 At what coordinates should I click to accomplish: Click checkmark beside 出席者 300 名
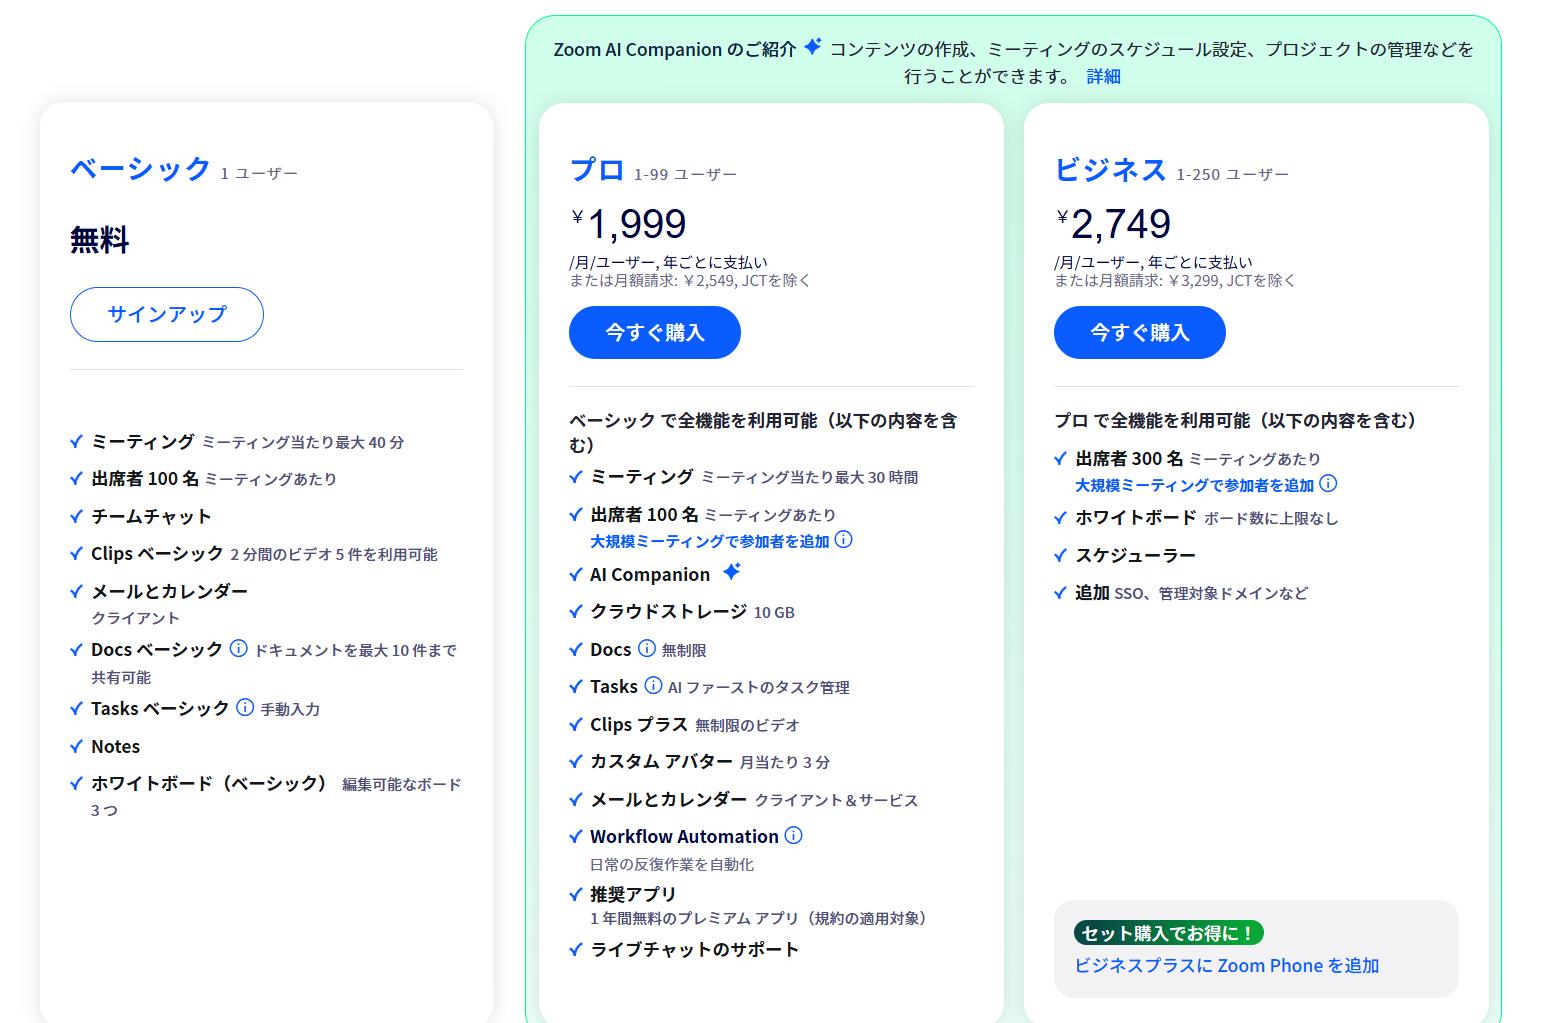1060,459
